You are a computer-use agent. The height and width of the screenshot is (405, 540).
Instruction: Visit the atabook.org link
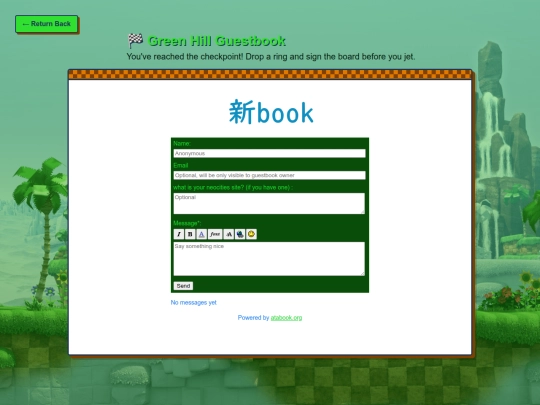(x=286, y=318)
